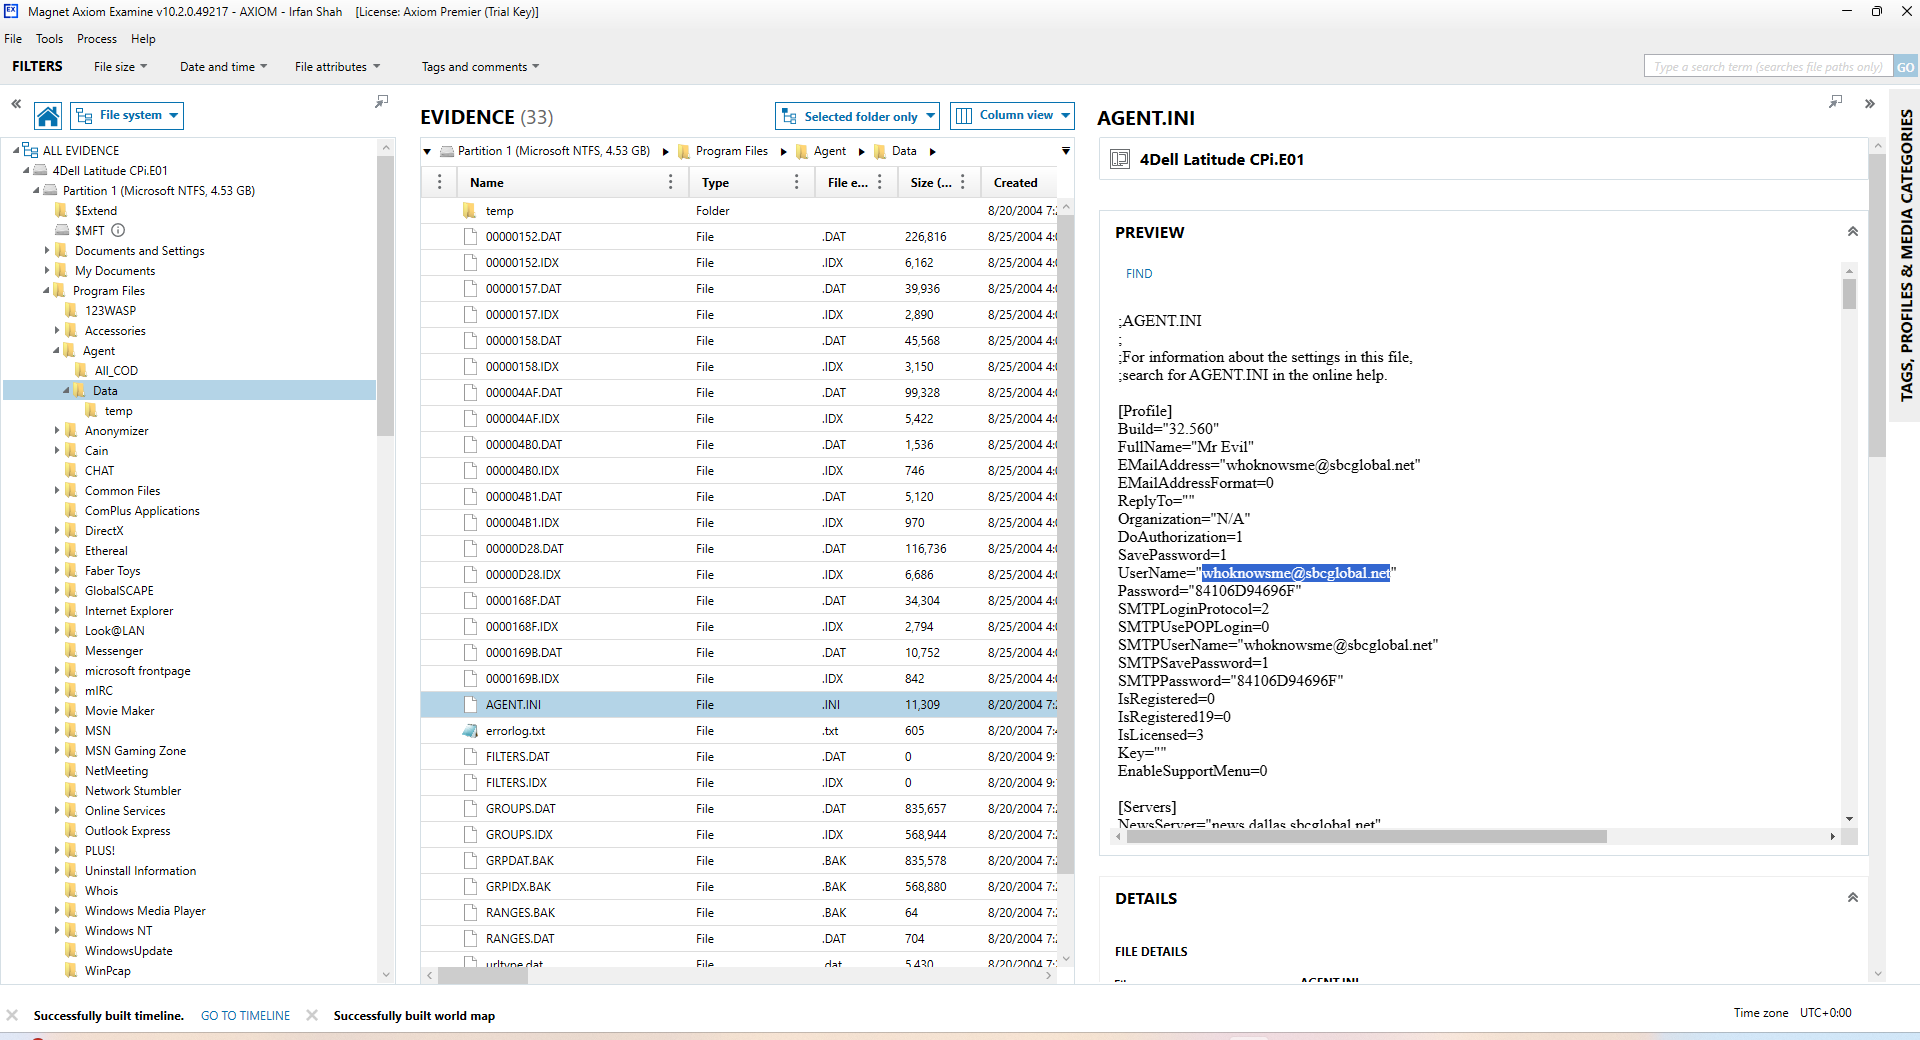Open the Process menu

click(x=97, y=39)
